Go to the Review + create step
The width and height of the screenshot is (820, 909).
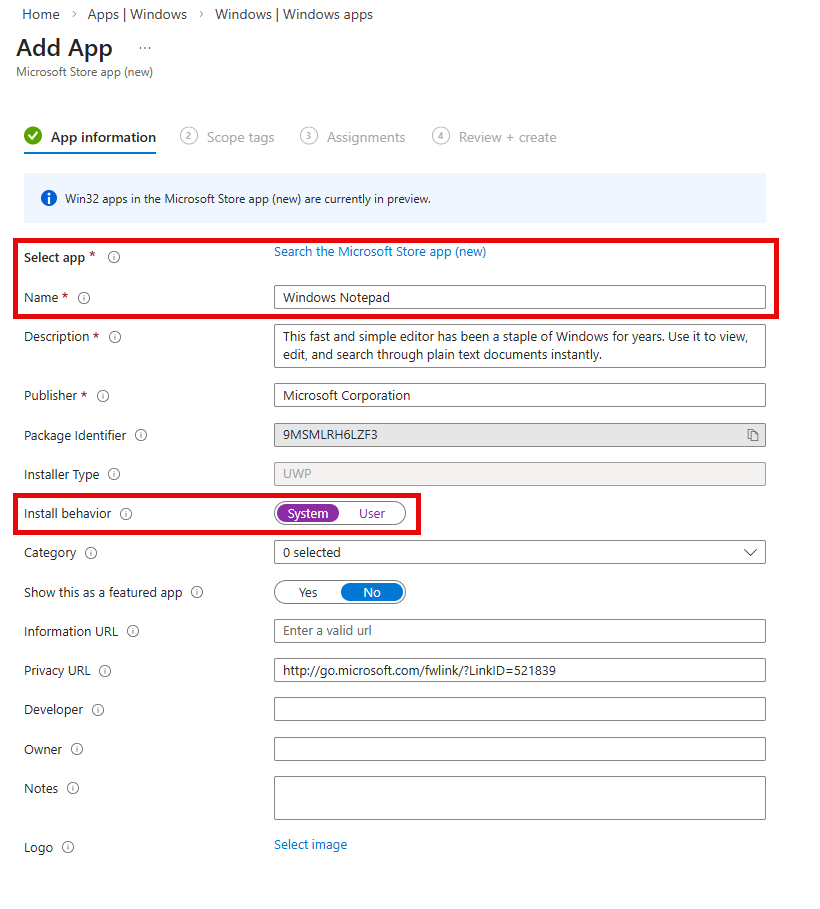(494, 137)
